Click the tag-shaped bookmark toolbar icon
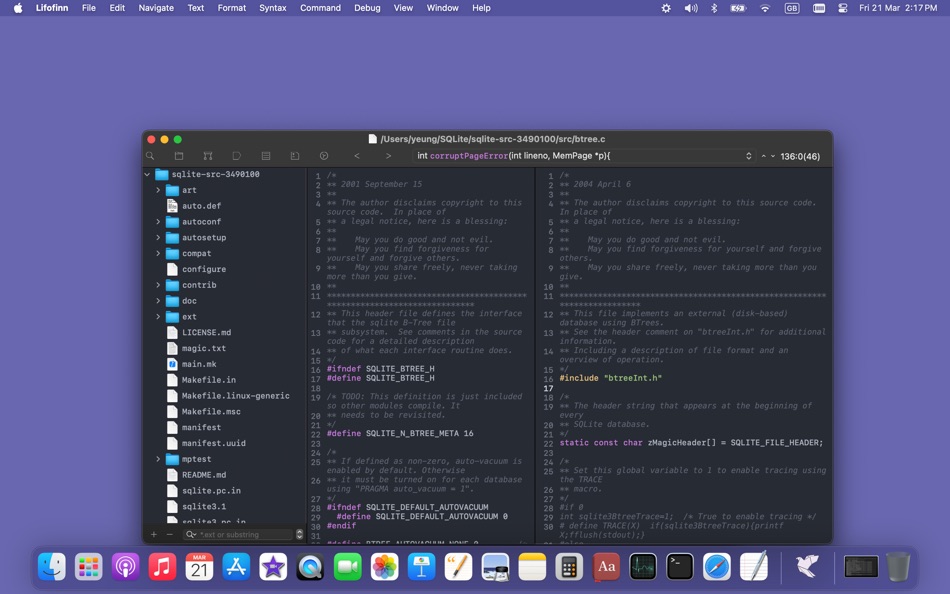The image size is (950, 594). (237, 156)
